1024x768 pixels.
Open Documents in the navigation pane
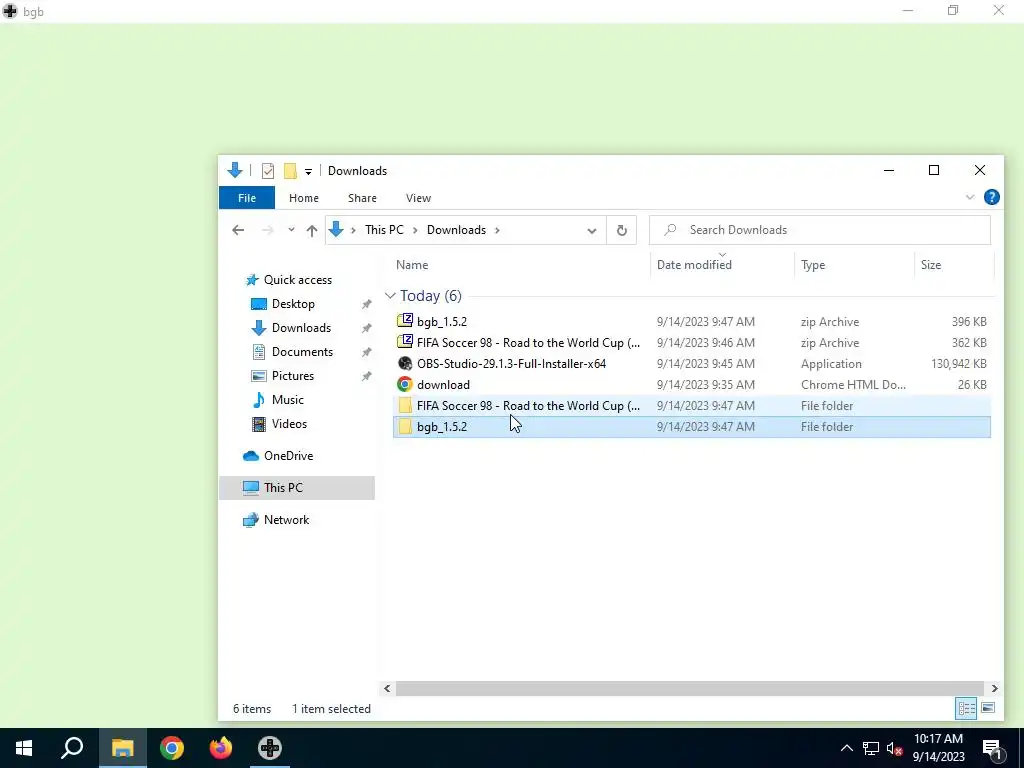pos(302,351)
